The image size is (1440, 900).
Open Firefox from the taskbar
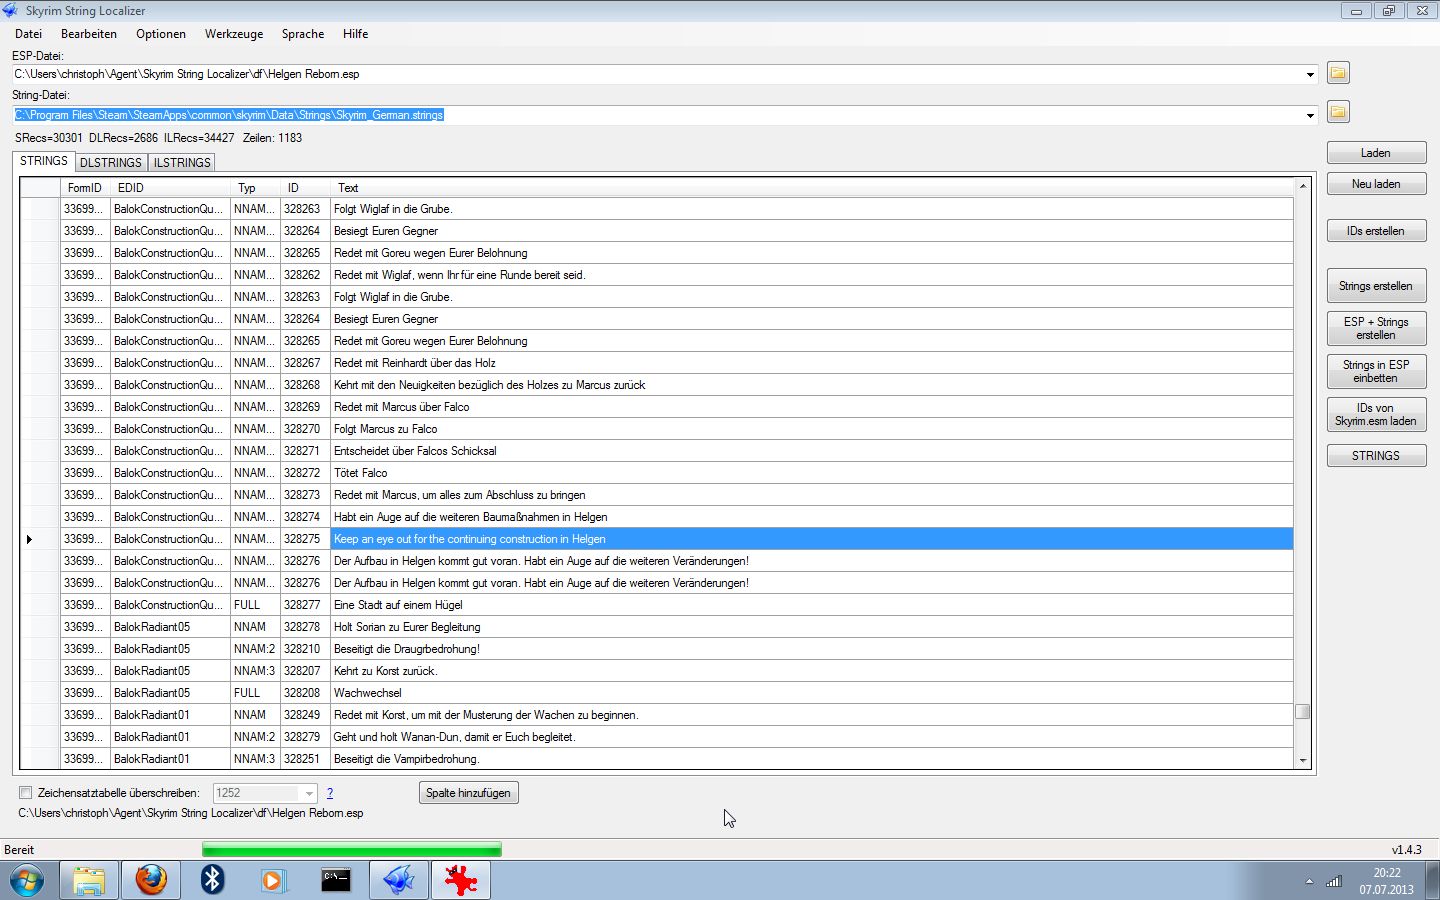click(151, 880)
